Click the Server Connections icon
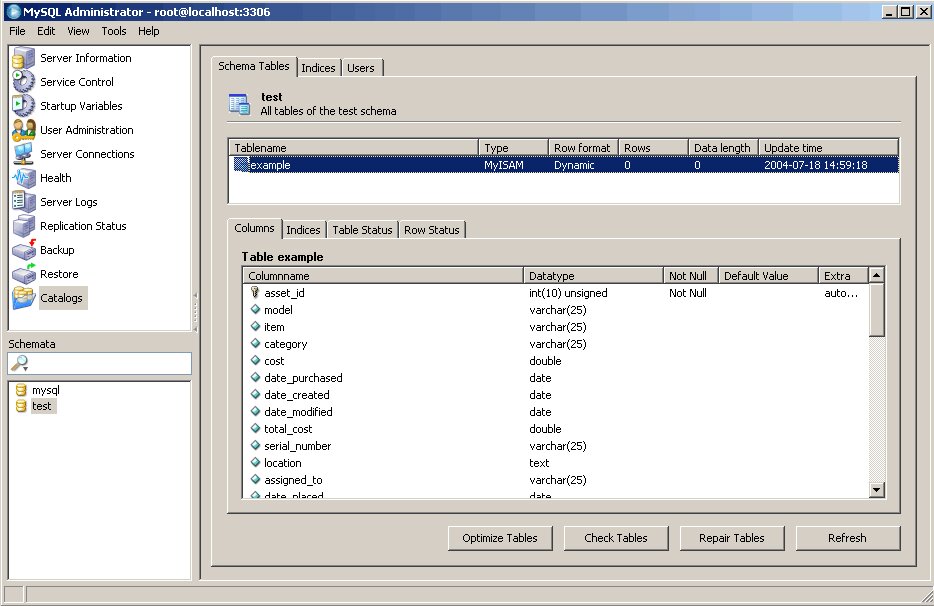Image resolution: width=934 pixels, height=606 pixels. pos(23,154)
